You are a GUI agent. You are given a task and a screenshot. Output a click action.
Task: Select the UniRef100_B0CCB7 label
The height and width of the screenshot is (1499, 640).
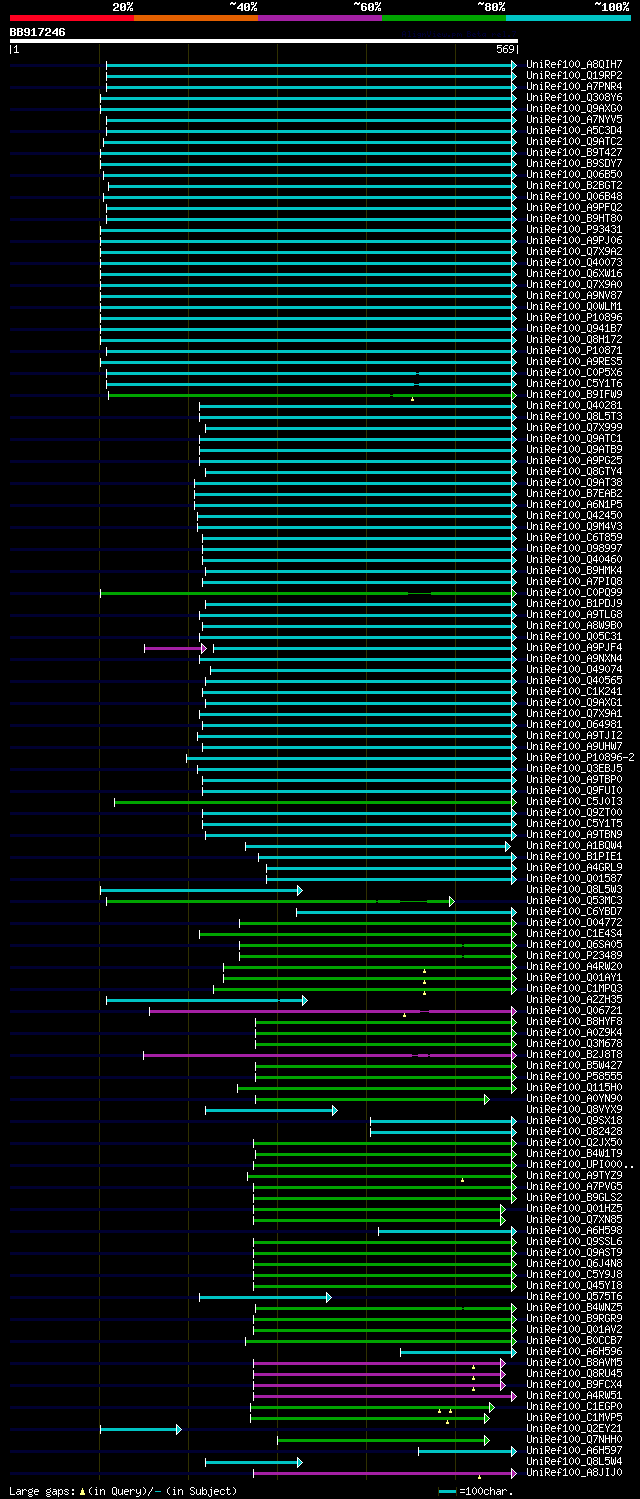574,1340
